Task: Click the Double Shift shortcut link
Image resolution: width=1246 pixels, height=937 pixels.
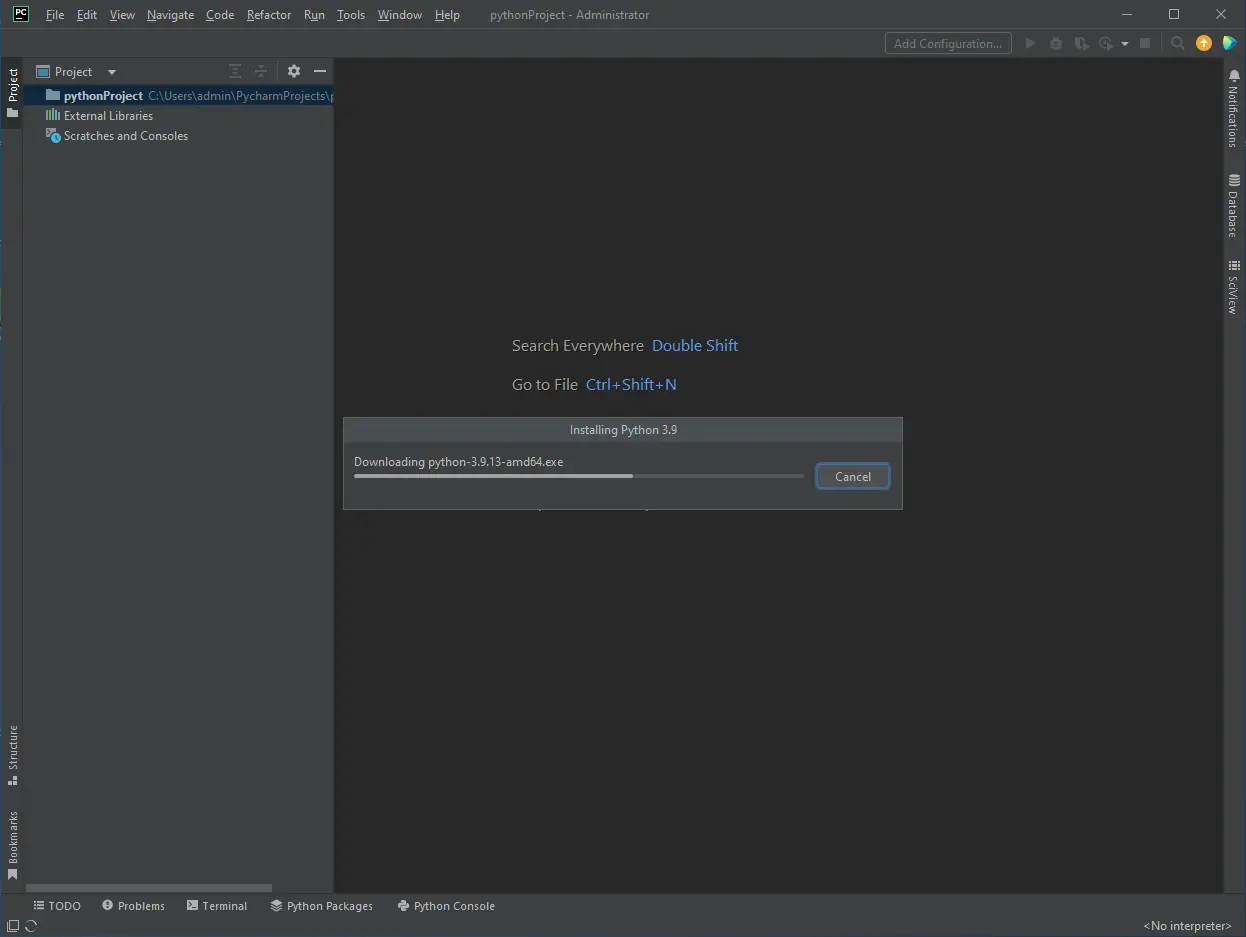Action: pyautogui.click(x=695, y=345)
